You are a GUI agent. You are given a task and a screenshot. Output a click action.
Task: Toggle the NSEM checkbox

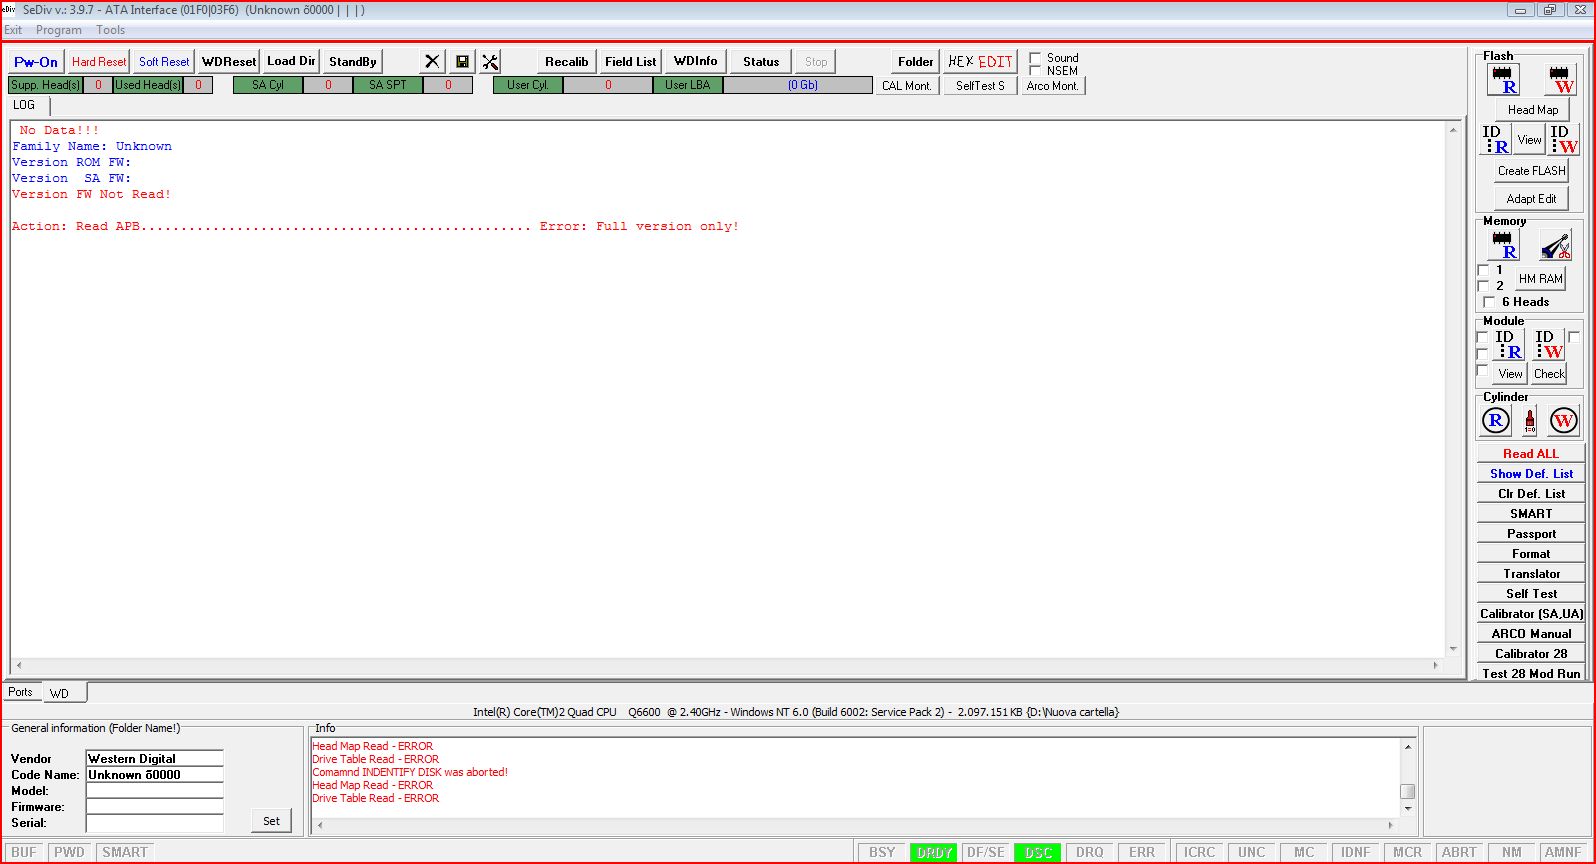click(x=1035, y=71)
